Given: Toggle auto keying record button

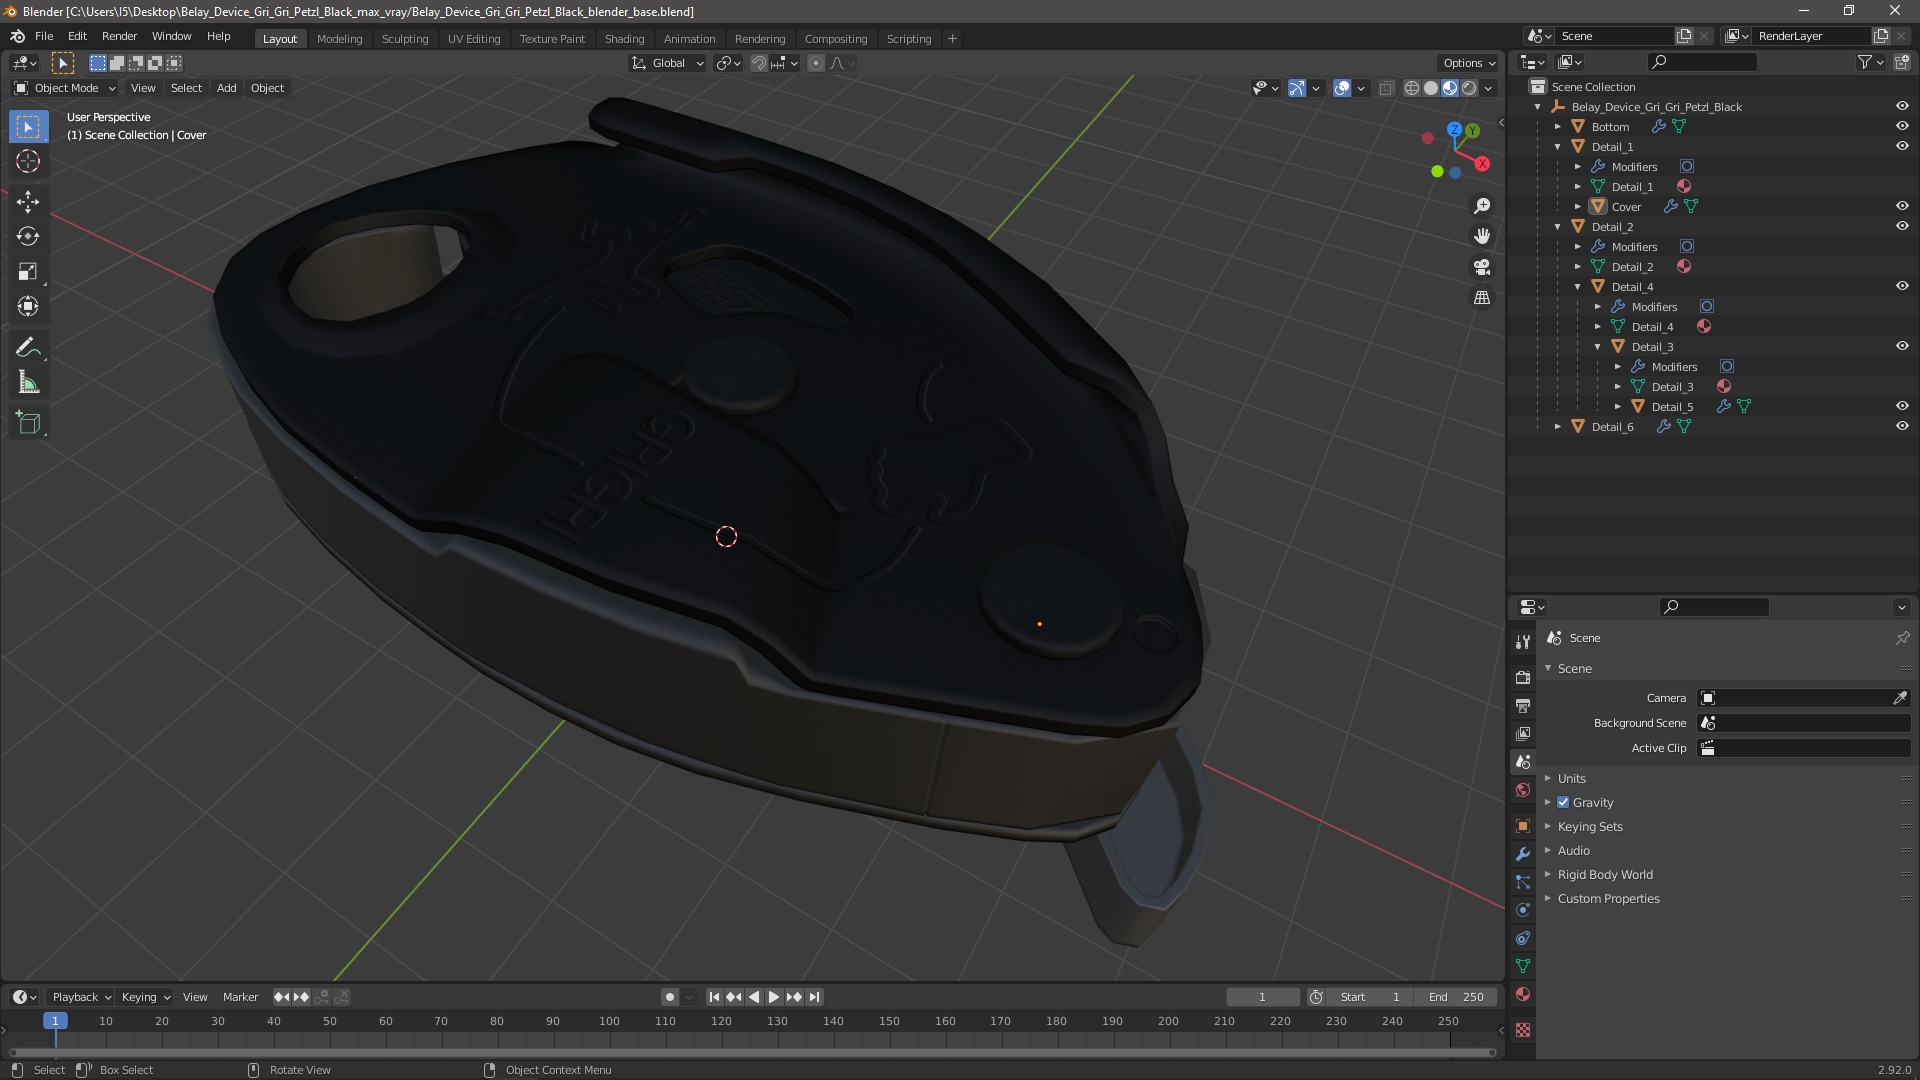Looking at the screenshot, I should tap(669, 997).
